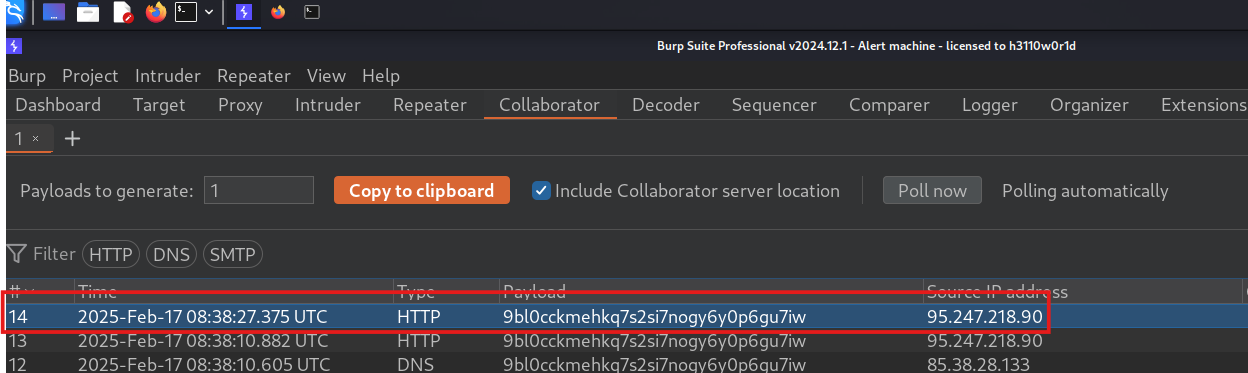Select the Collaborator tab
Image resolution: width=1248 pixels, height=373 pixels.
(549, 105)
